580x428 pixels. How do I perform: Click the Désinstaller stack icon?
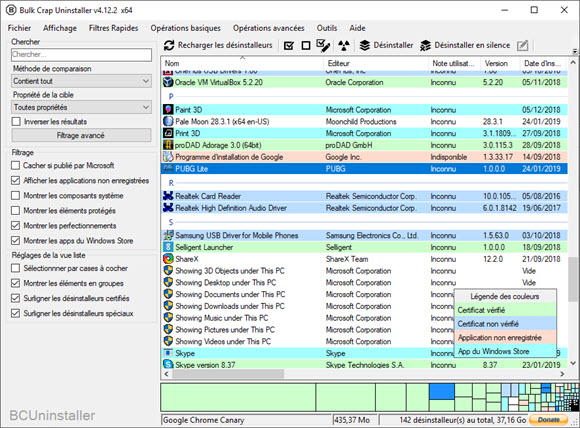point(365,46)
